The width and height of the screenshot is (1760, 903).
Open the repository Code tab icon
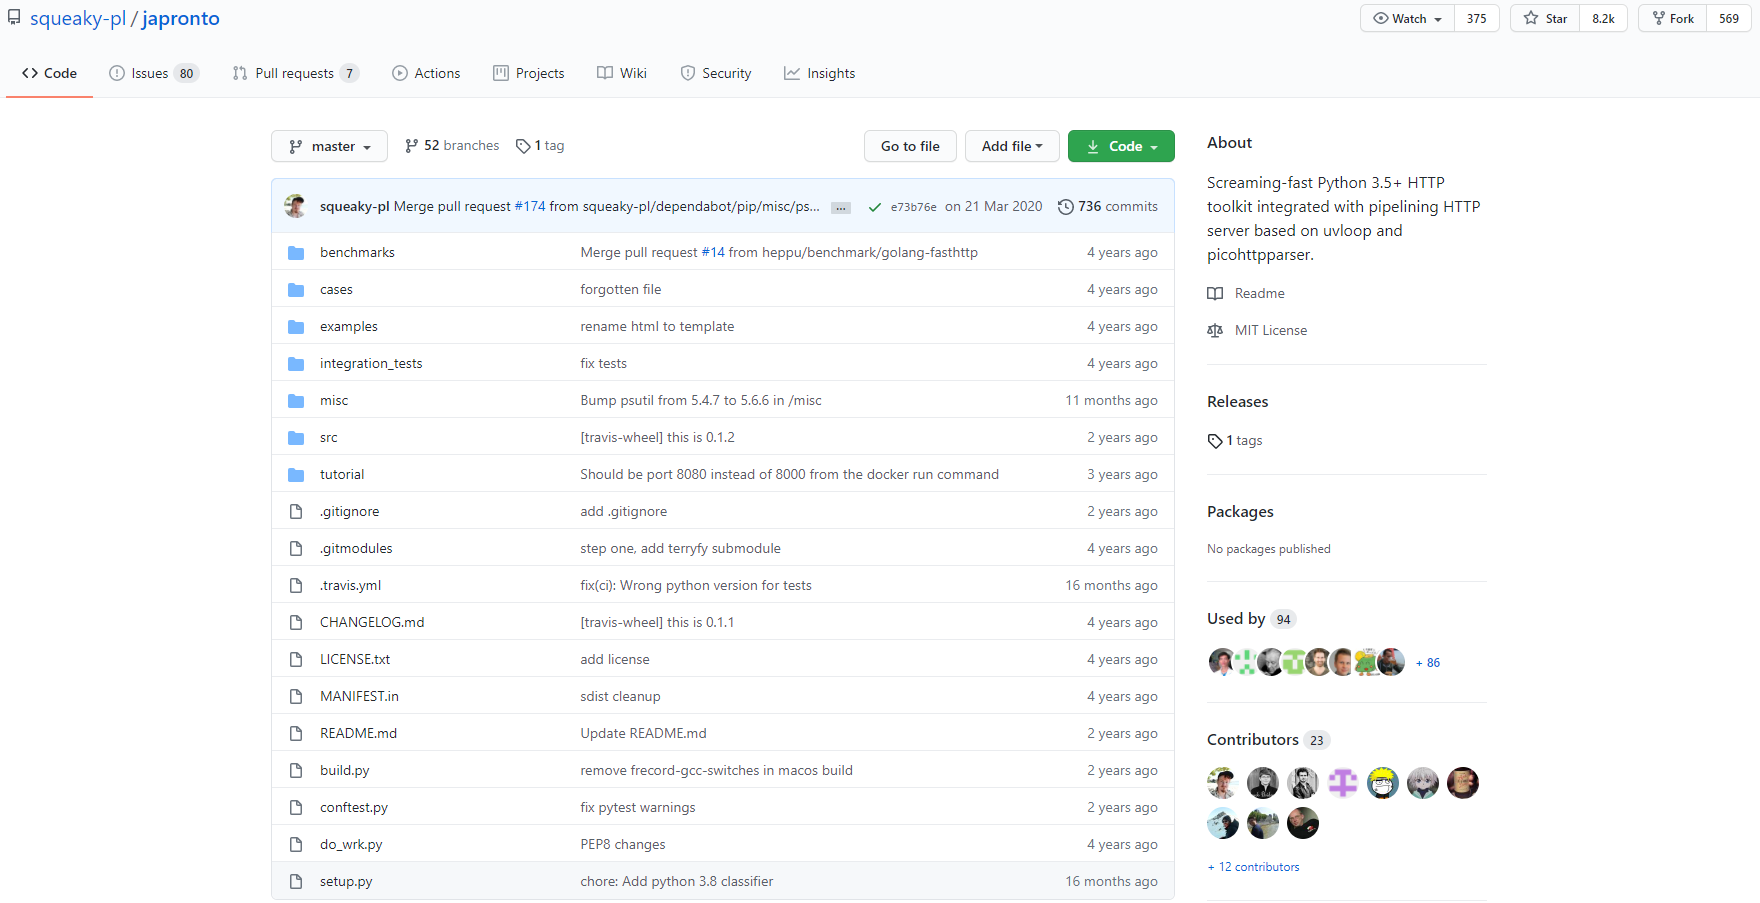click(x=28, y=72)
